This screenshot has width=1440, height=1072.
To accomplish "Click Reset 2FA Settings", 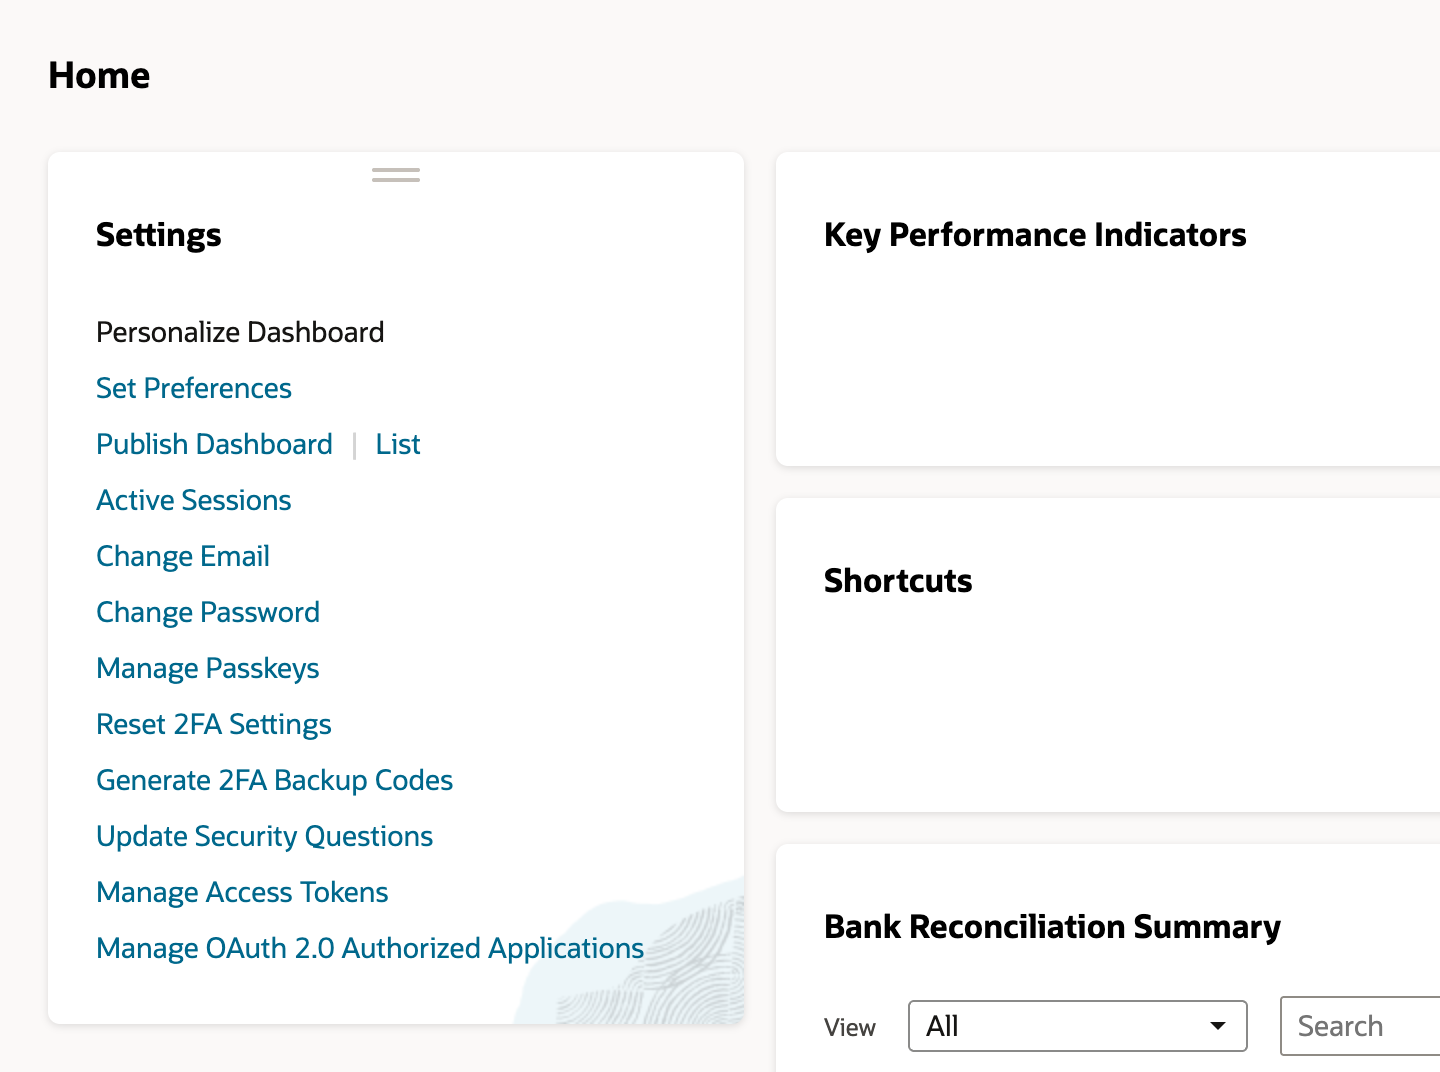I will [214, 724].
